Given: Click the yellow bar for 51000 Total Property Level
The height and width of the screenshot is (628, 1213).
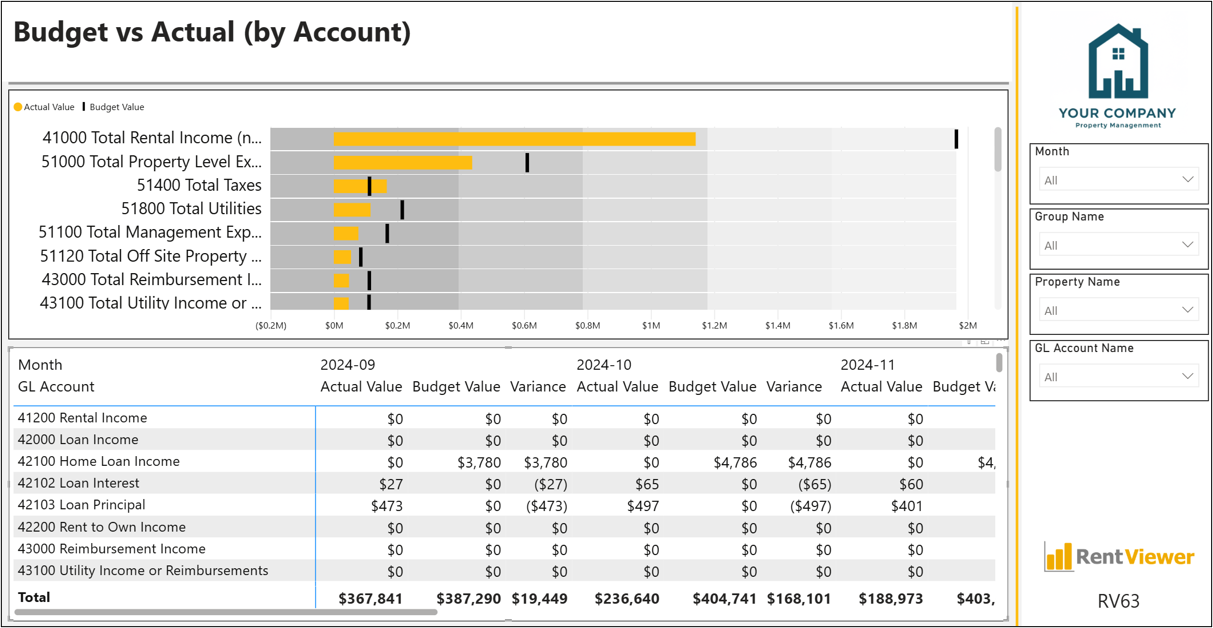Looking at the screenshot, I should click(x=403, y=162).
